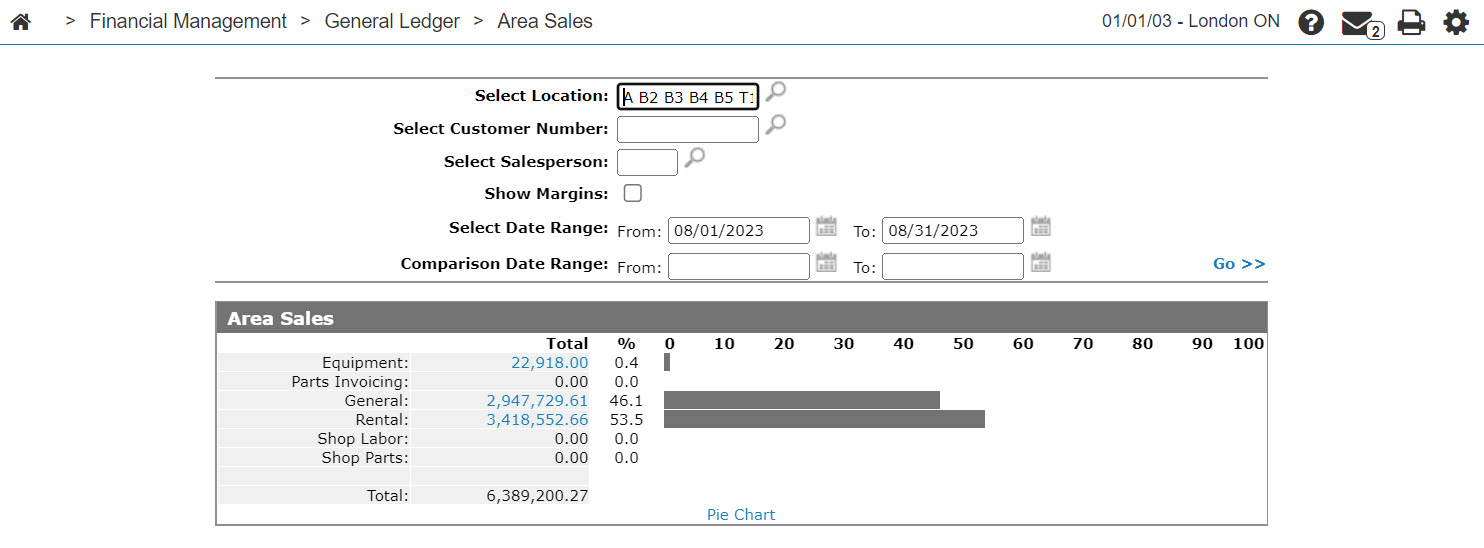Click the Salesperson search magnifier
Image resolution: width=1484 pixels, height=548 pixels.
coord(694,158)
